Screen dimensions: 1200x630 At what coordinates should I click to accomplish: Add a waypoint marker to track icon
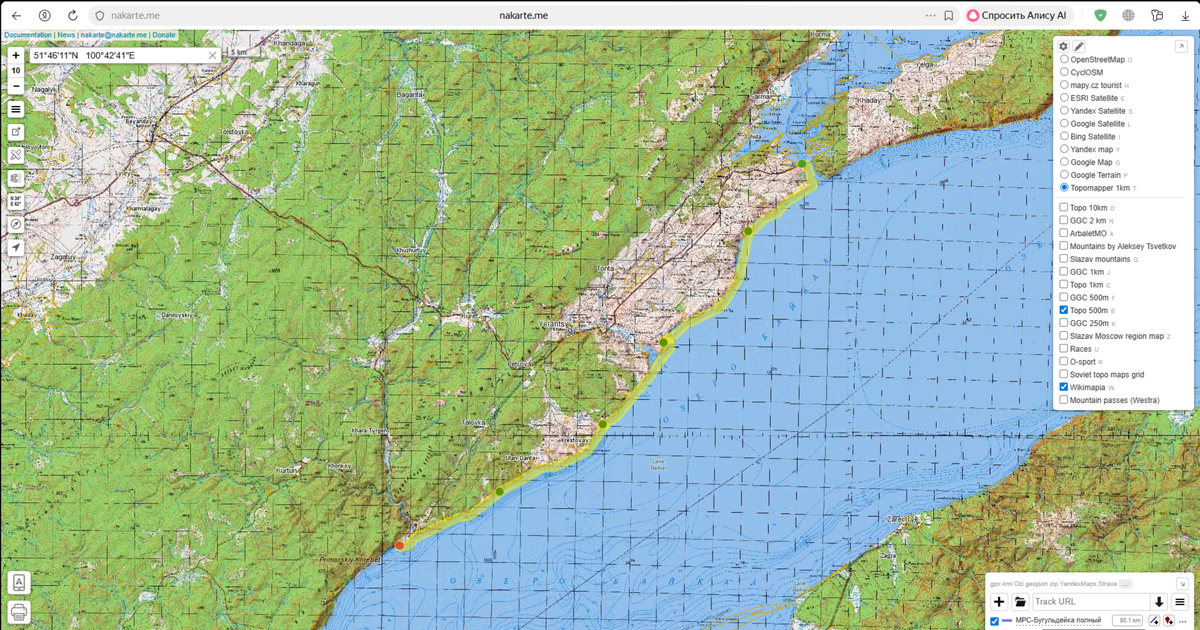click(x=1168, y=621)
